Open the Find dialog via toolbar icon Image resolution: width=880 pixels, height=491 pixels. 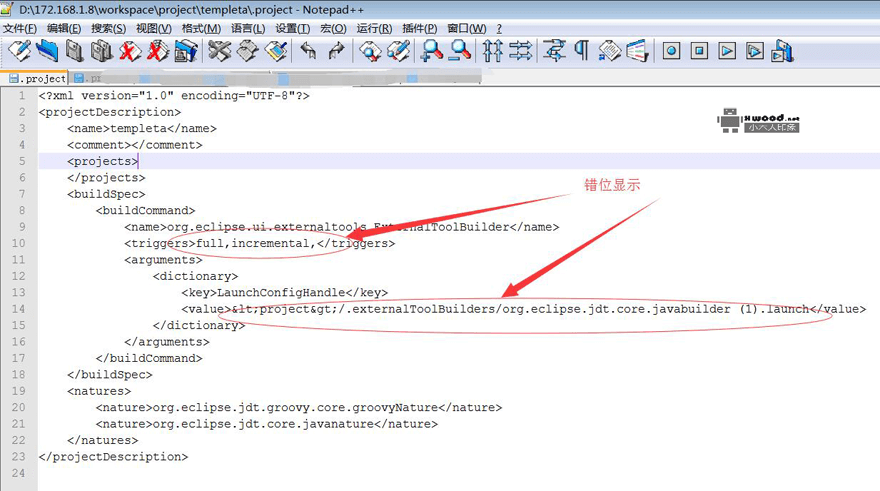(x=370, y=51)
